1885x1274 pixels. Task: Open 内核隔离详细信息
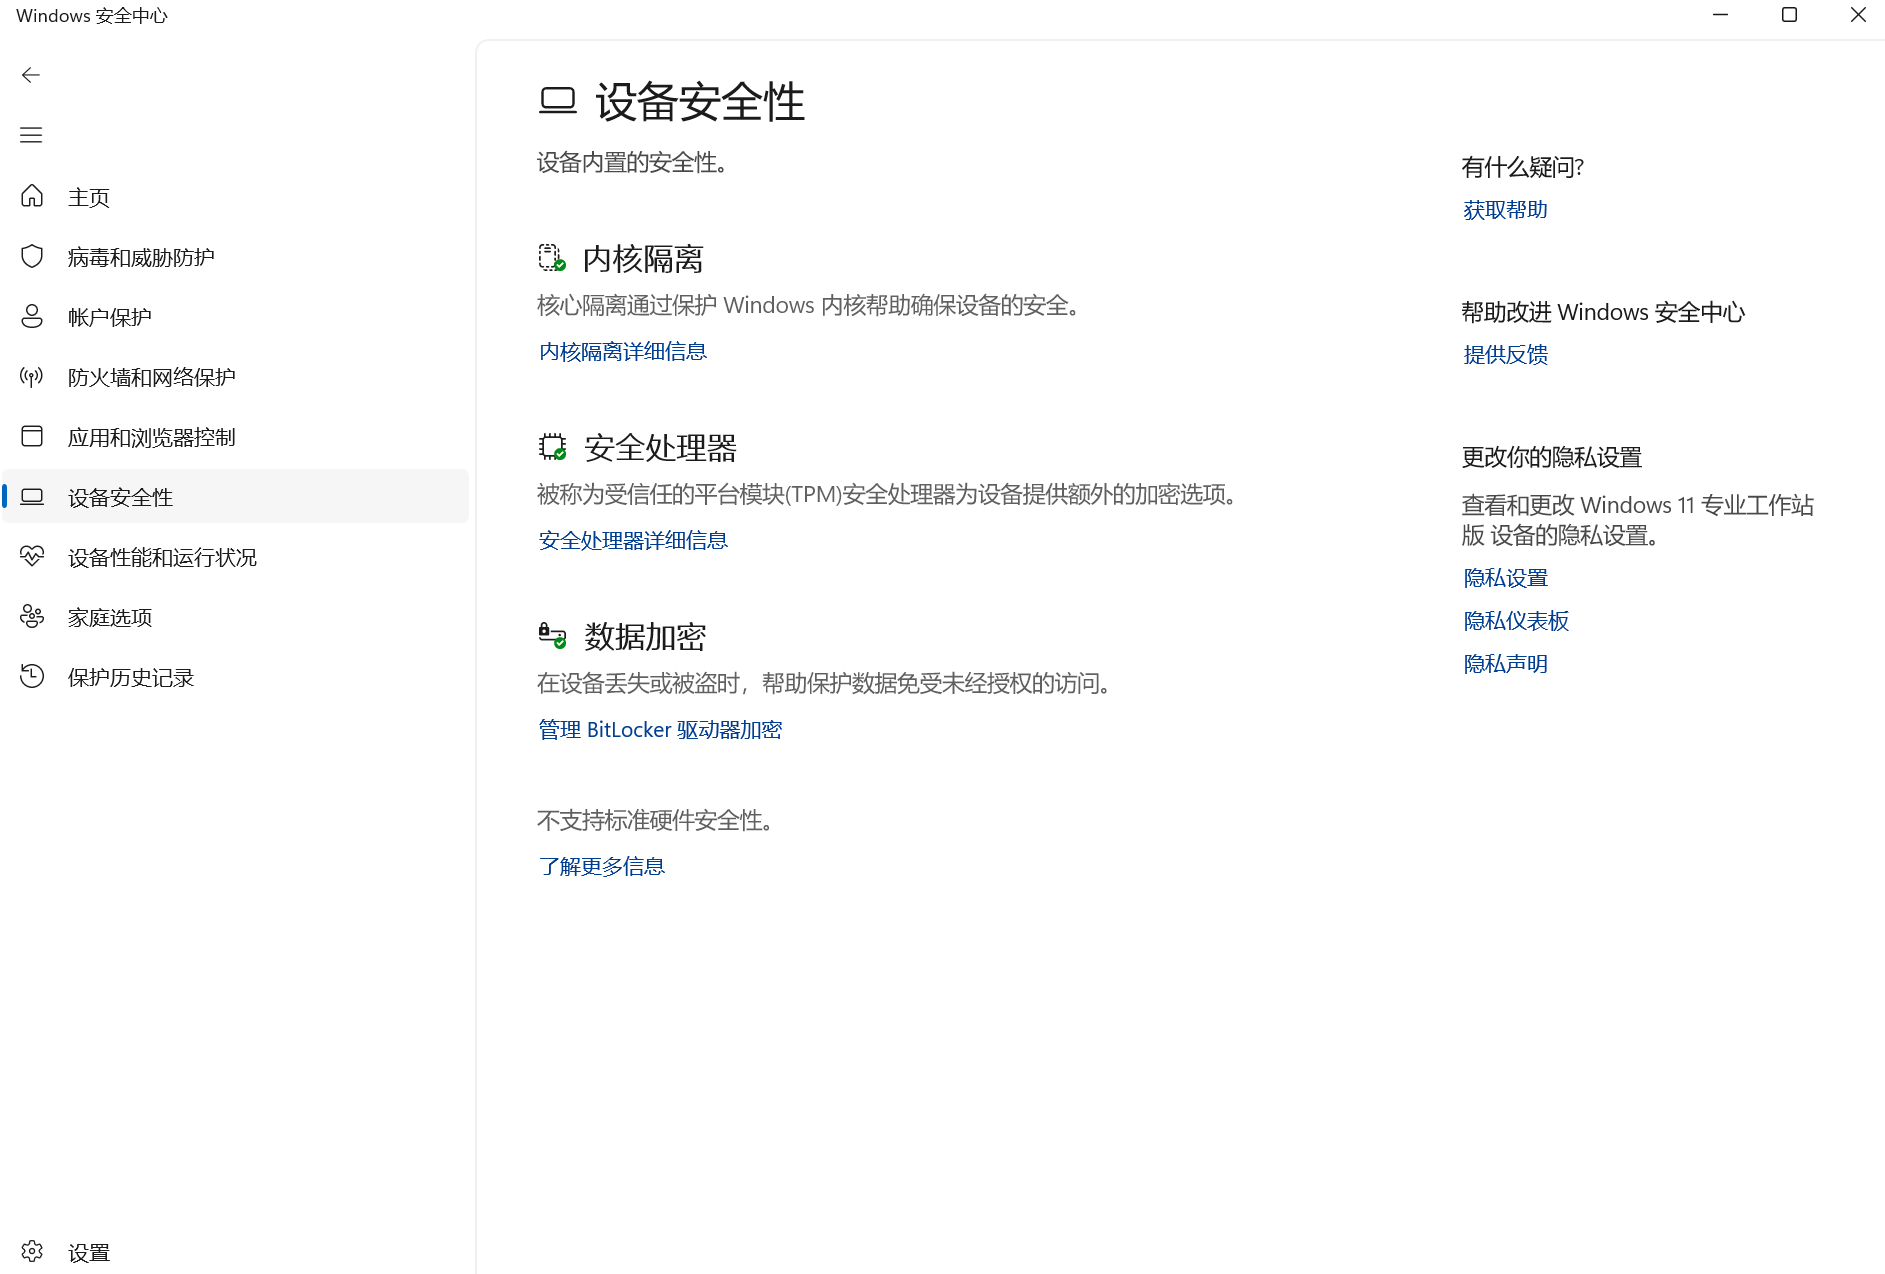coord(621,350)
